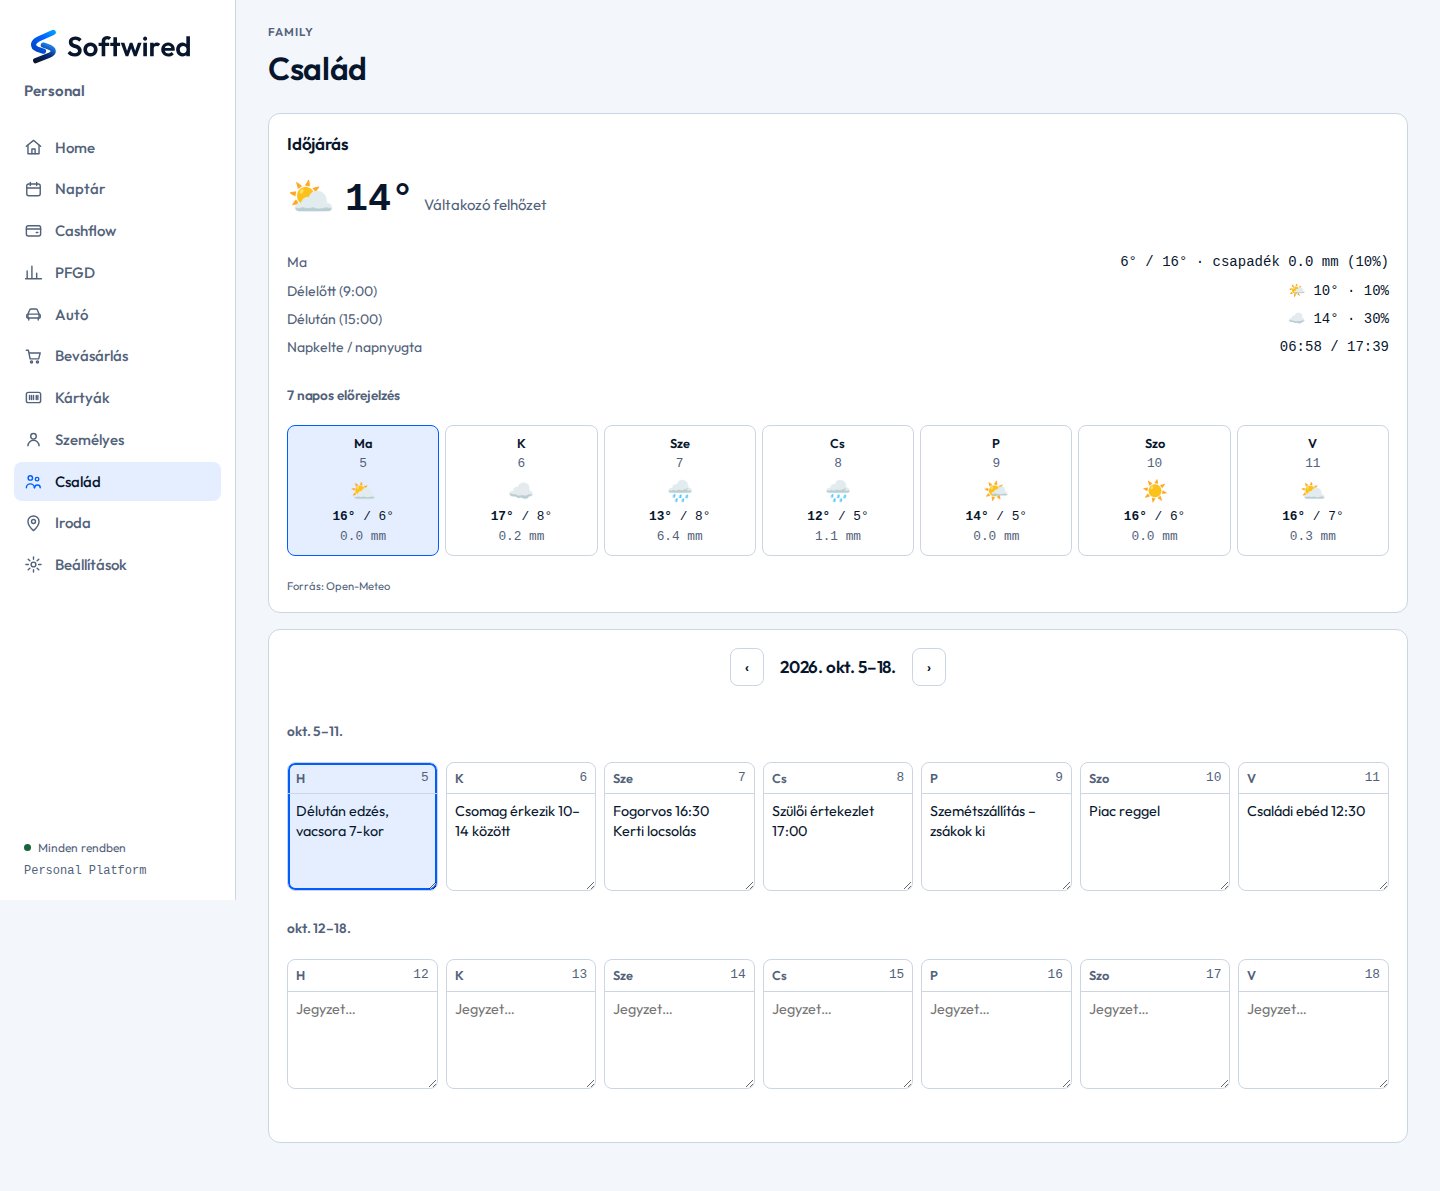This screenshot has width=1440, height=1191.
Task: Click the Iroda location pin icon
Action: (34, 523)
